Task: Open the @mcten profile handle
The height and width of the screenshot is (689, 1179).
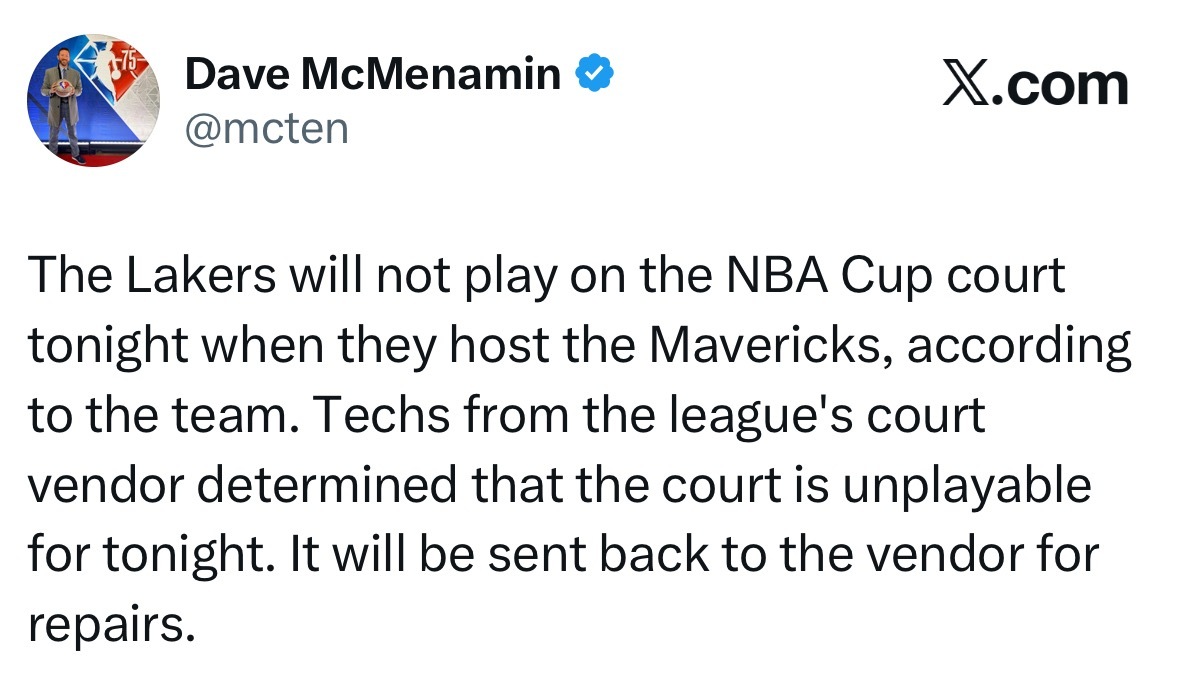Action: 266,127
